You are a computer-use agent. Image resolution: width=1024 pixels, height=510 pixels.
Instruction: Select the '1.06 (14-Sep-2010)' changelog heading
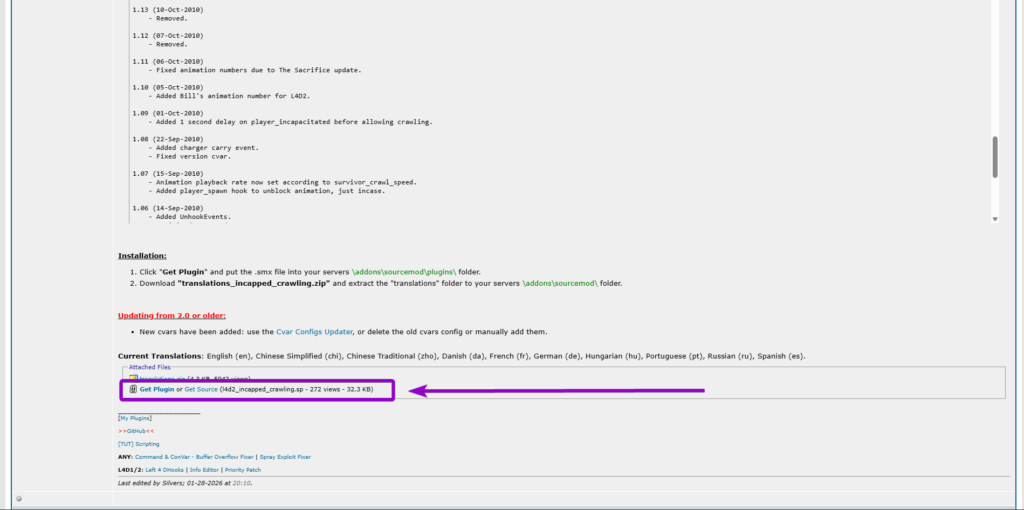click(168, 208)
